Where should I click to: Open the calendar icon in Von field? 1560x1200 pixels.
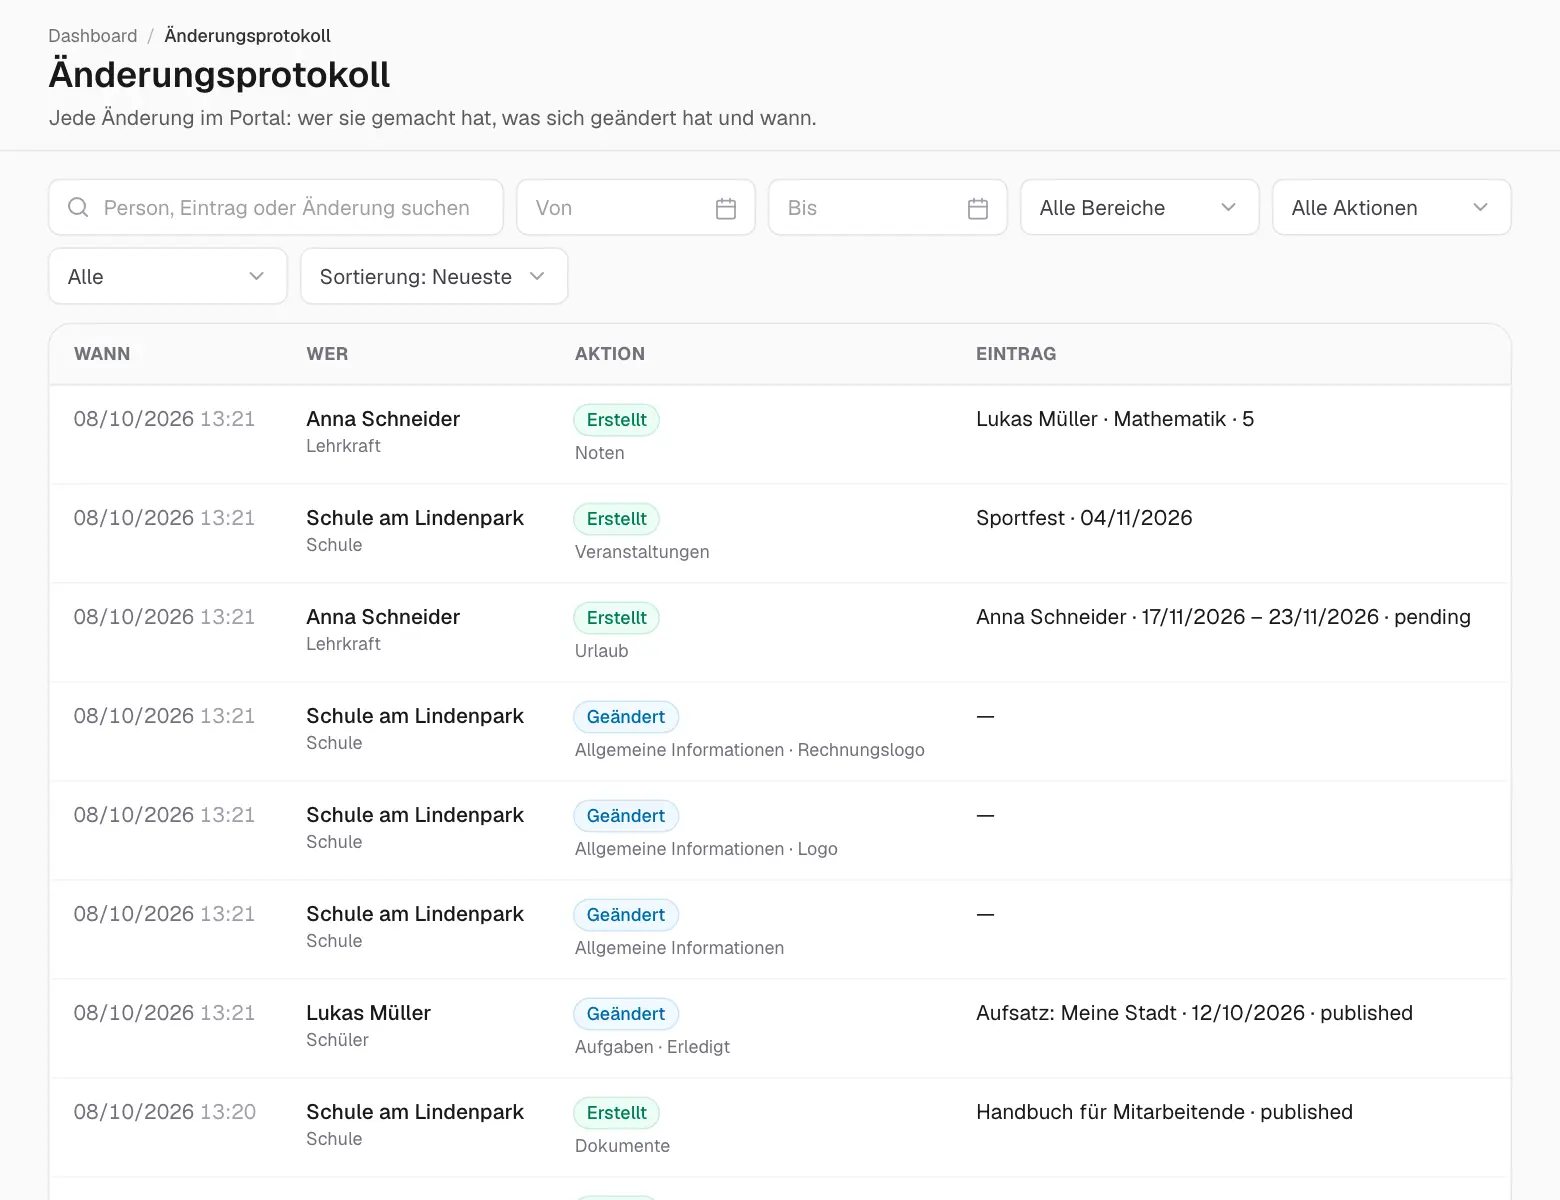726,208
